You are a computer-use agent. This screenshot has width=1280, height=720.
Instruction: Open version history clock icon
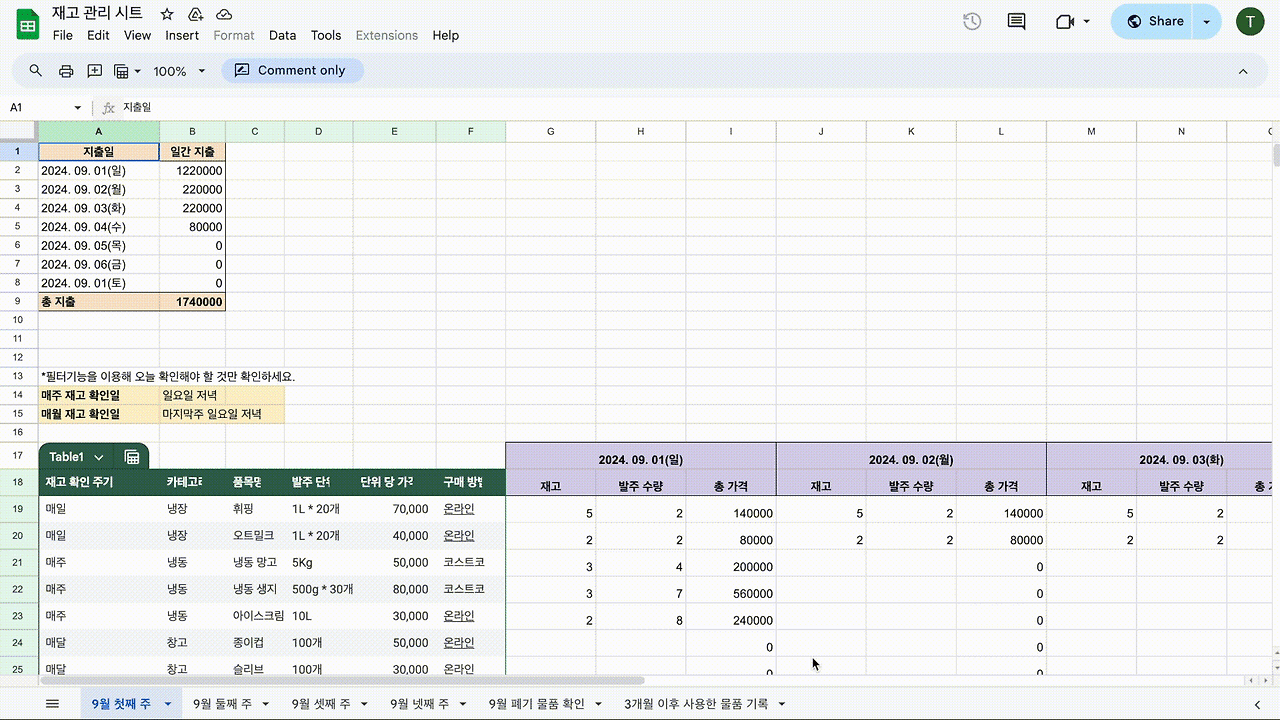click(971, 22)
